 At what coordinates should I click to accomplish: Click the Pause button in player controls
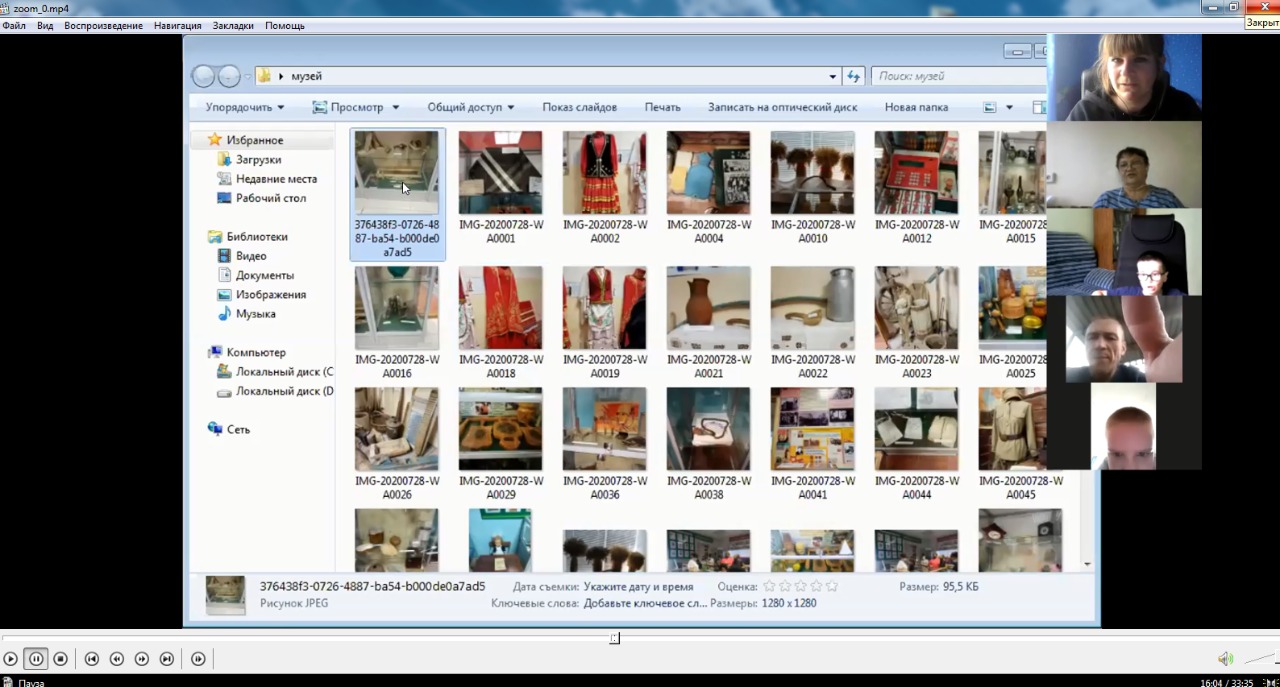point(36,659)
